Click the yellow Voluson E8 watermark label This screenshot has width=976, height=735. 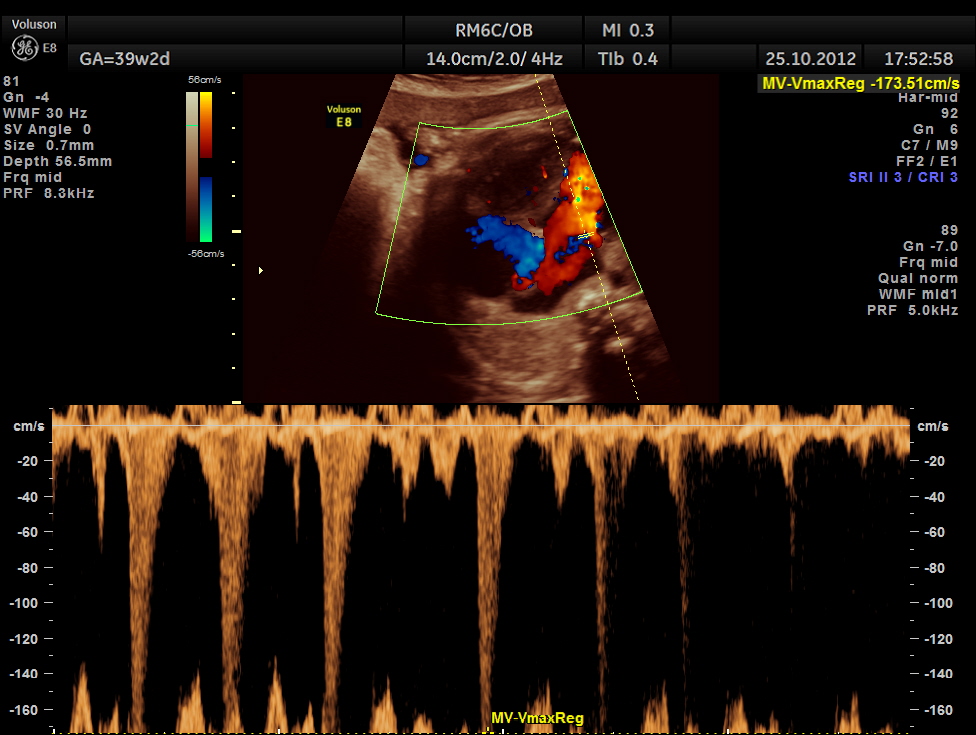tap(342, 115)
